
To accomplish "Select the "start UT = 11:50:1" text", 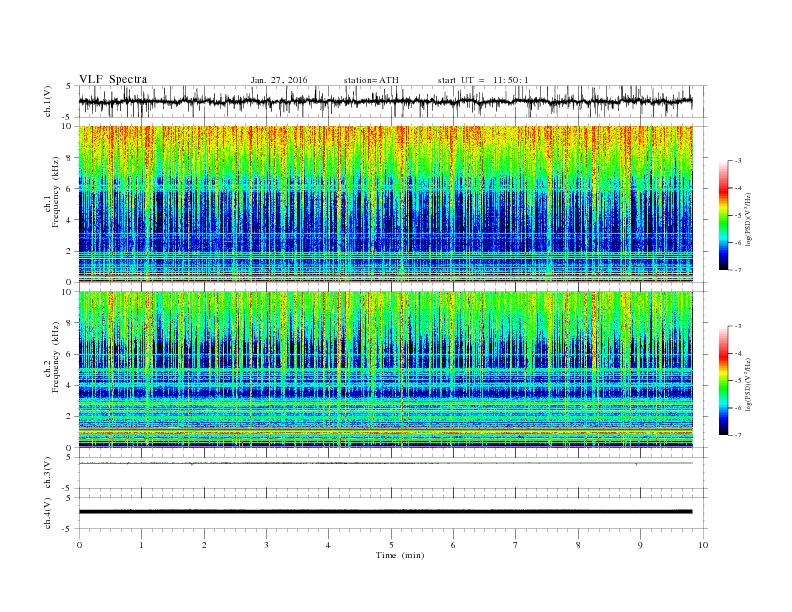I will click(483, 80).
